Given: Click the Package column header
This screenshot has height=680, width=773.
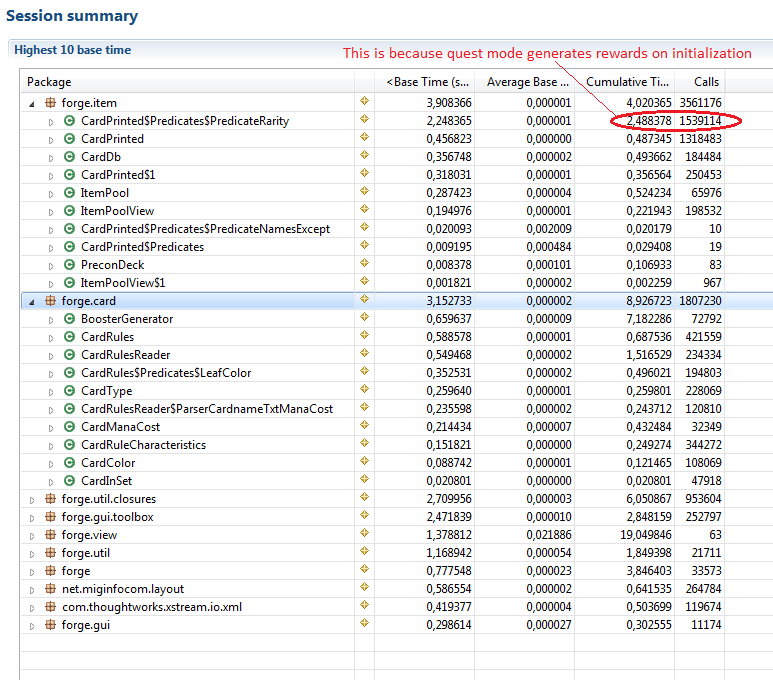Looking at the screenshot, I should pos(180,82).
